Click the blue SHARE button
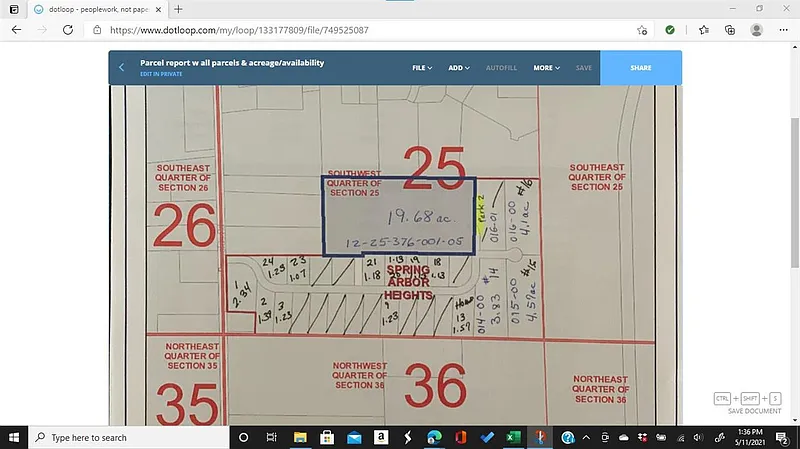This screenshot has height=449, width=800. [x=641, y=68]
